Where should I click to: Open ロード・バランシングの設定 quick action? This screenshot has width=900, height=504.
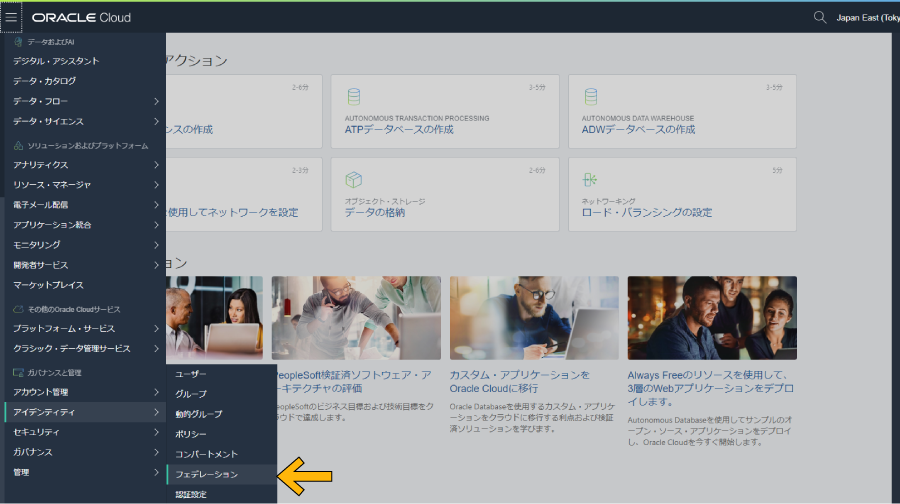click(x=647, y=212)
